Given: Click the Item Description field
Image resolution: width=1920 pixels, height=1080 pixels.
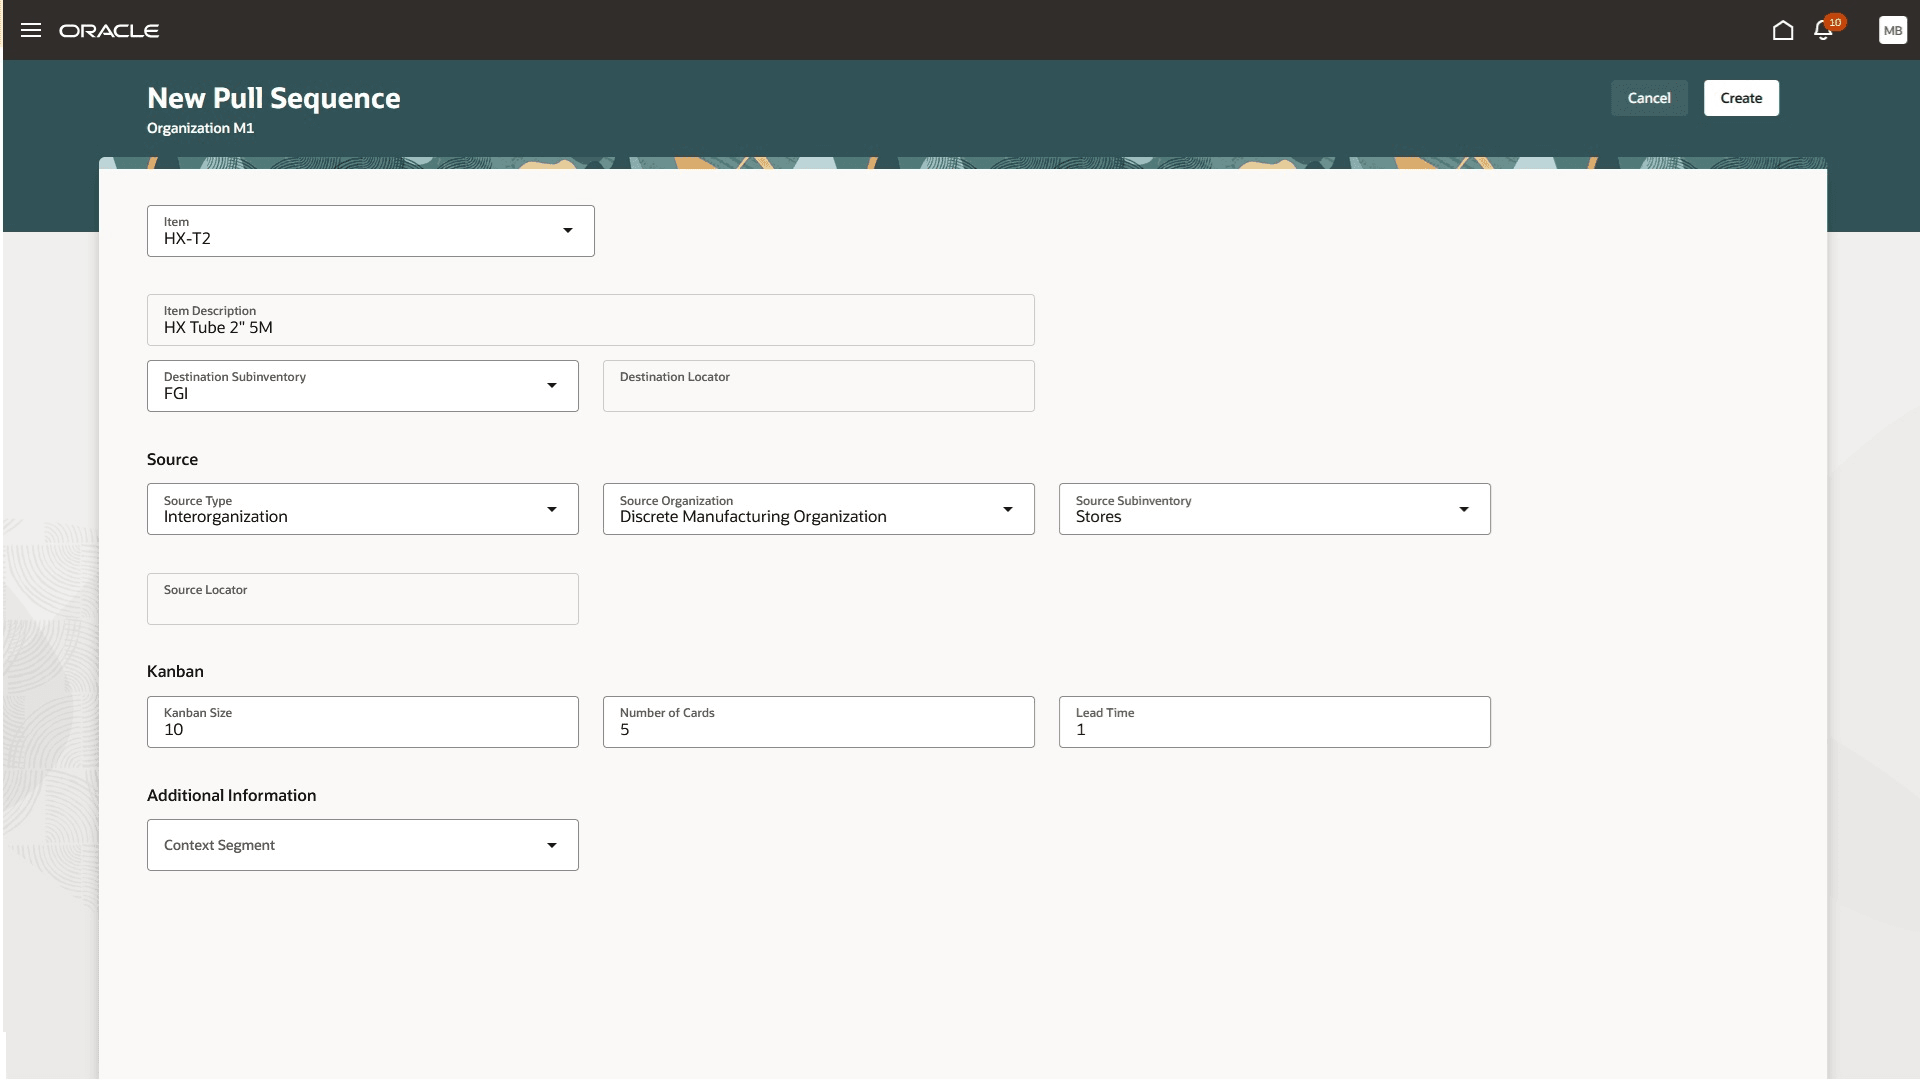Looking at the screenshot, I should click(590, 320).
